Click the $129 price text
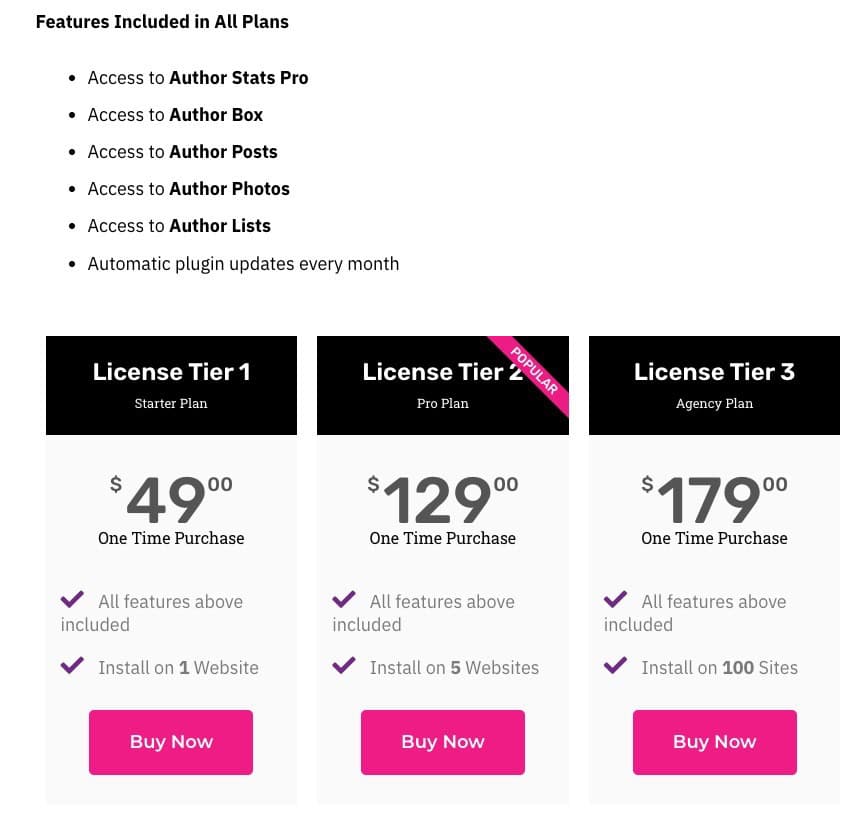 pos(443,498)
